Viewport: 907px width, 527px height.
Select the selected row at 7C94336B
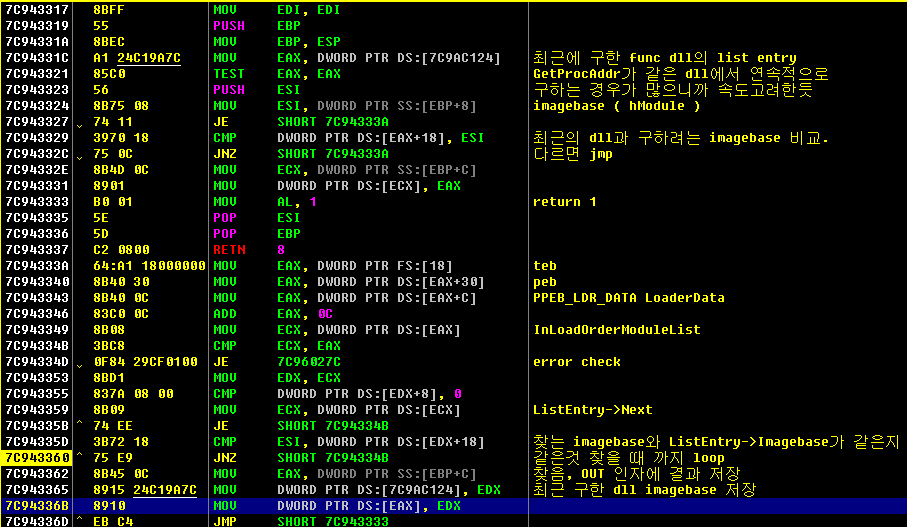coord(454,506)
